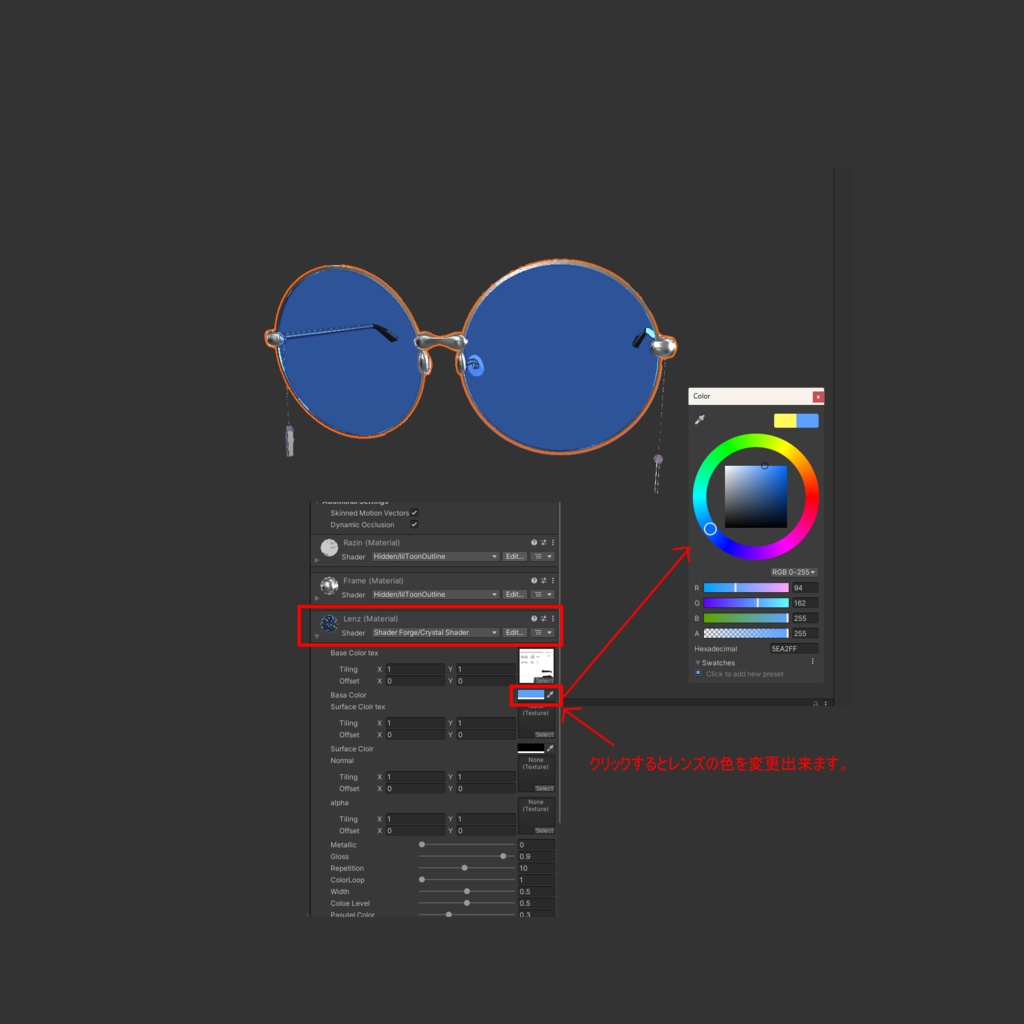Click the eyedropper next to Basa Color
The height and width of the screenshot is (1024, 1024).
pyautogui.click(x=550, y=695)
